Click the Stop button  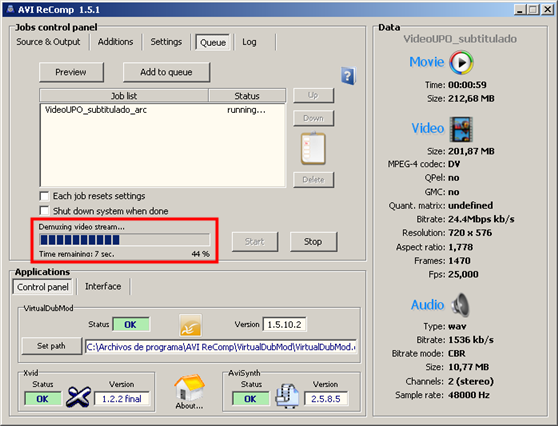click(x=313, y=242)
